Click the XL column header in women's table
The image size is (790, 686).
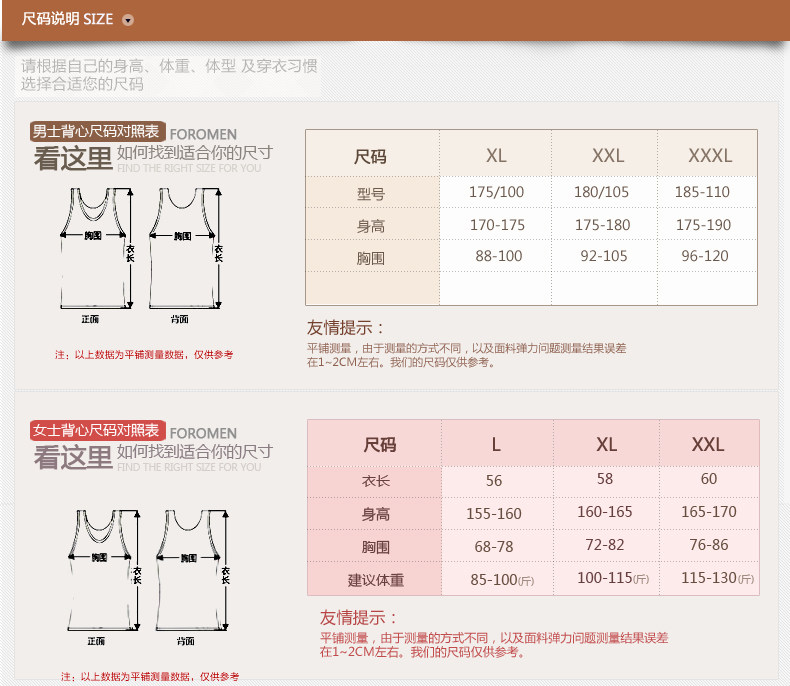point(607,444)
